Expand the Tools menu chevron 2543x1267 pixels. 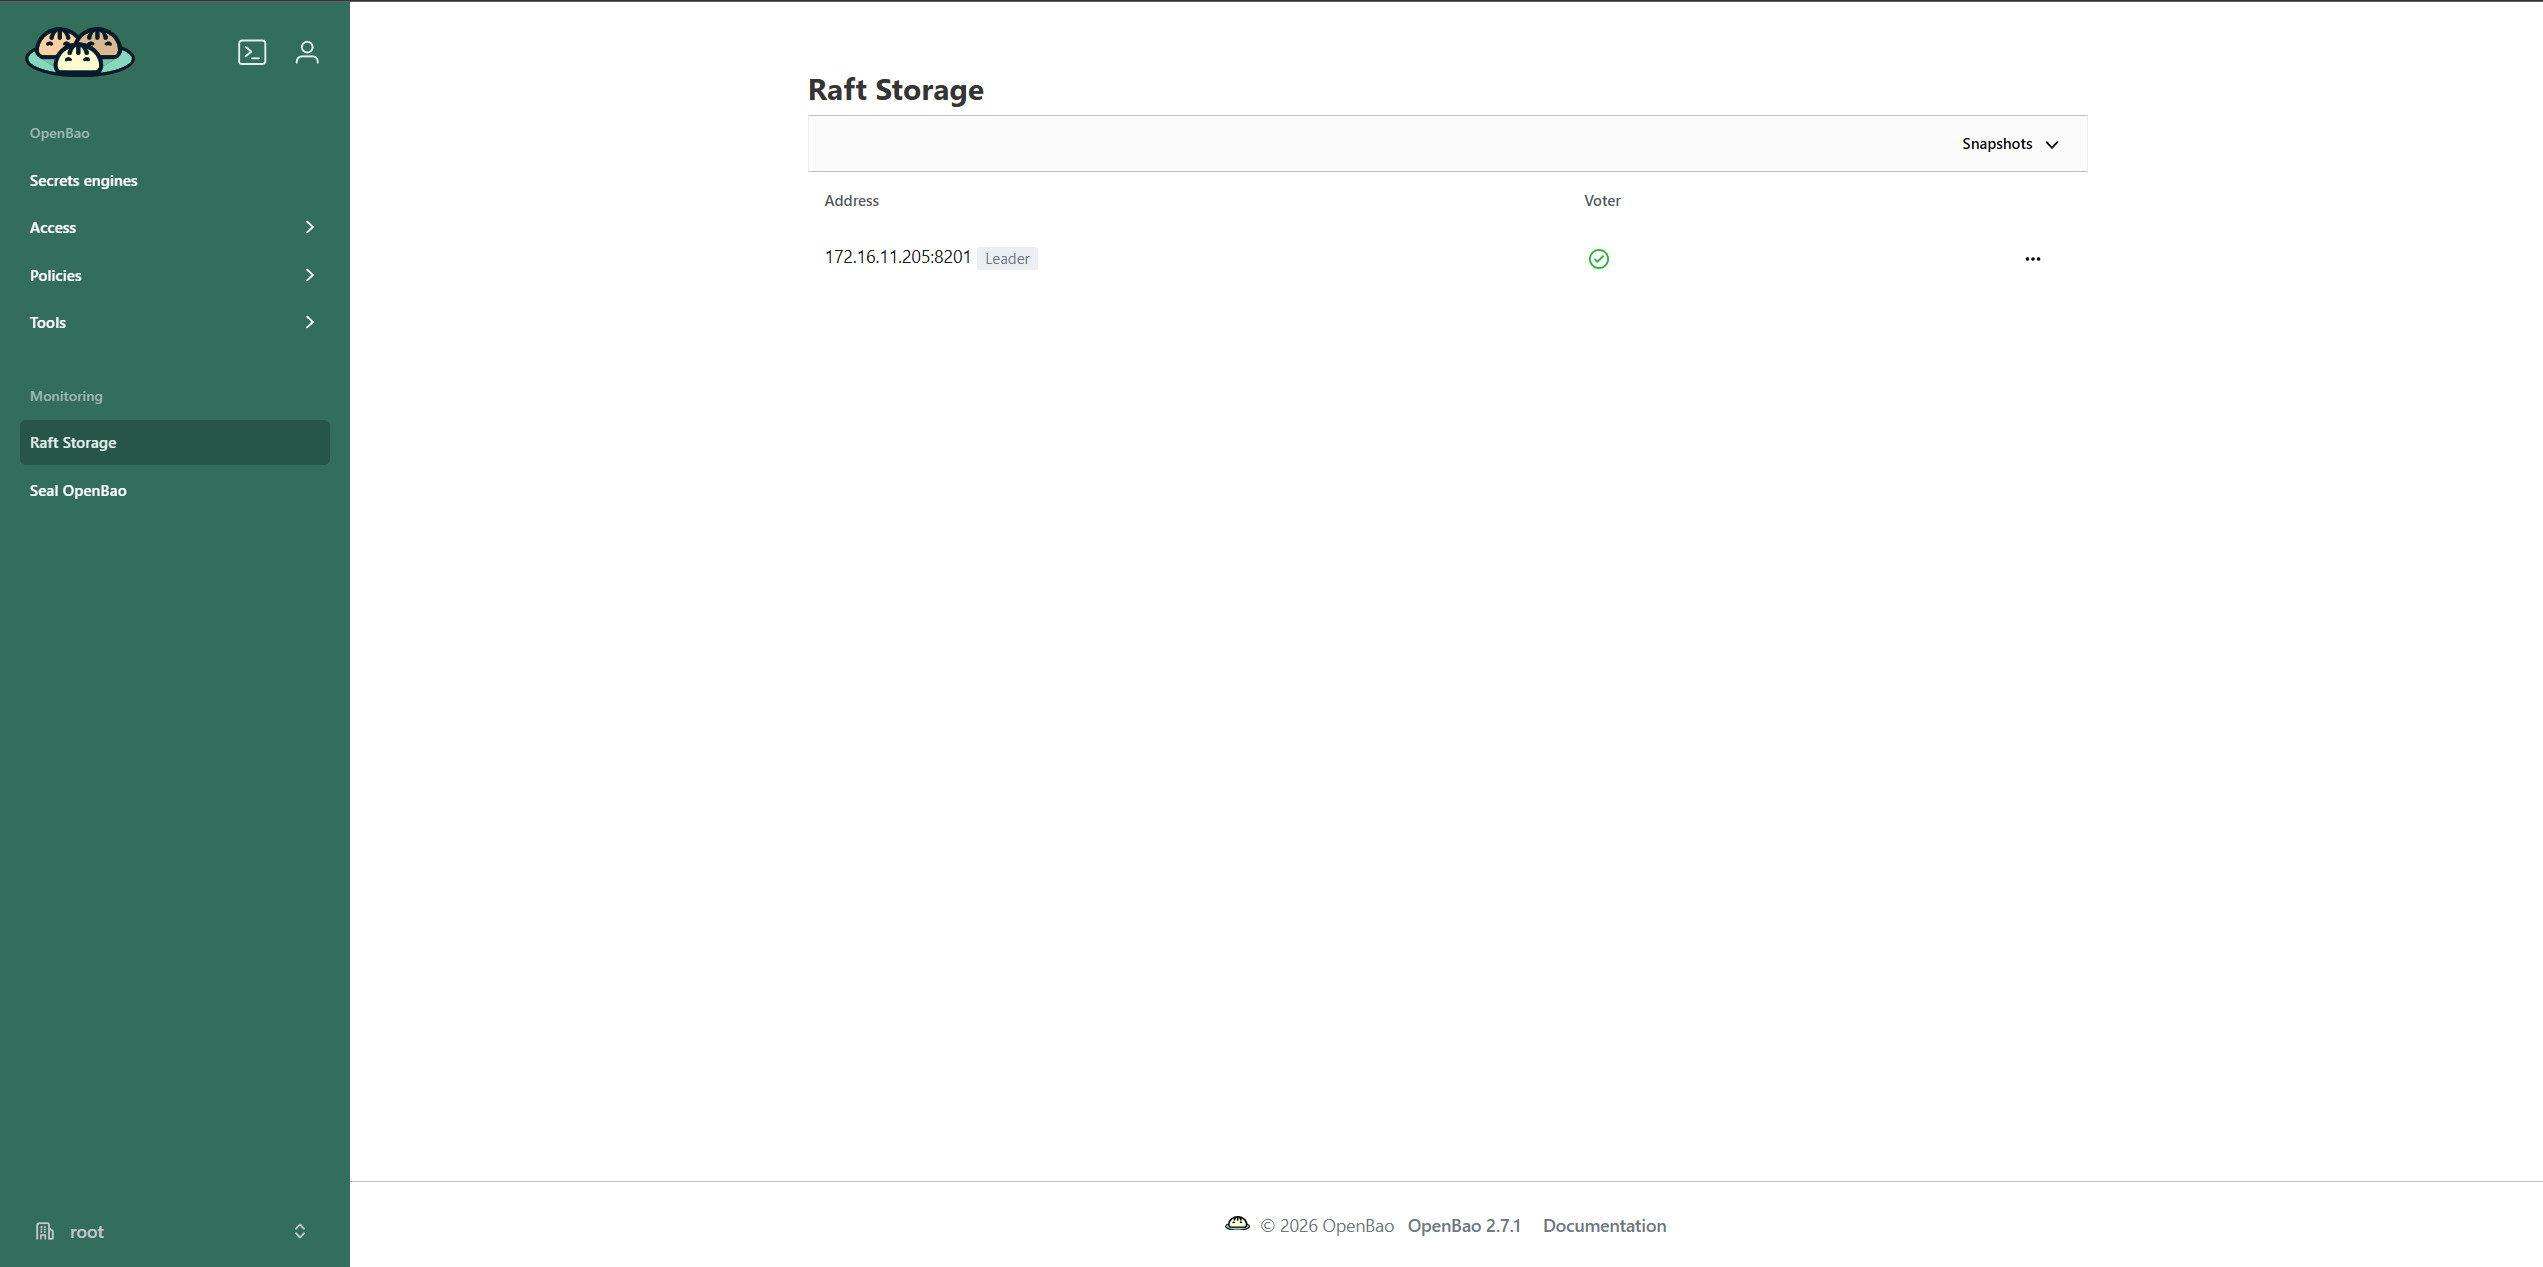tap(309, 322)
